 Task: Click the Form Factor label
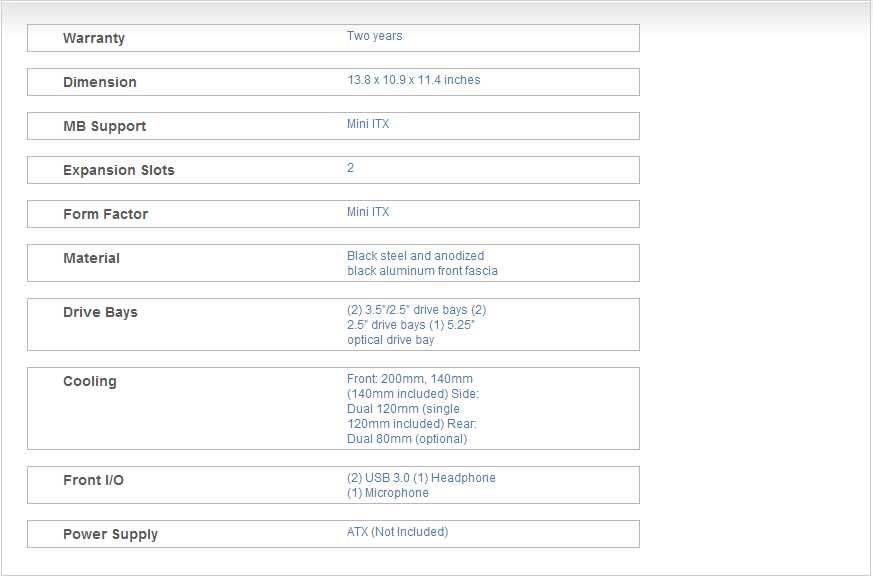pyautogui.click(x=105, y=214)
